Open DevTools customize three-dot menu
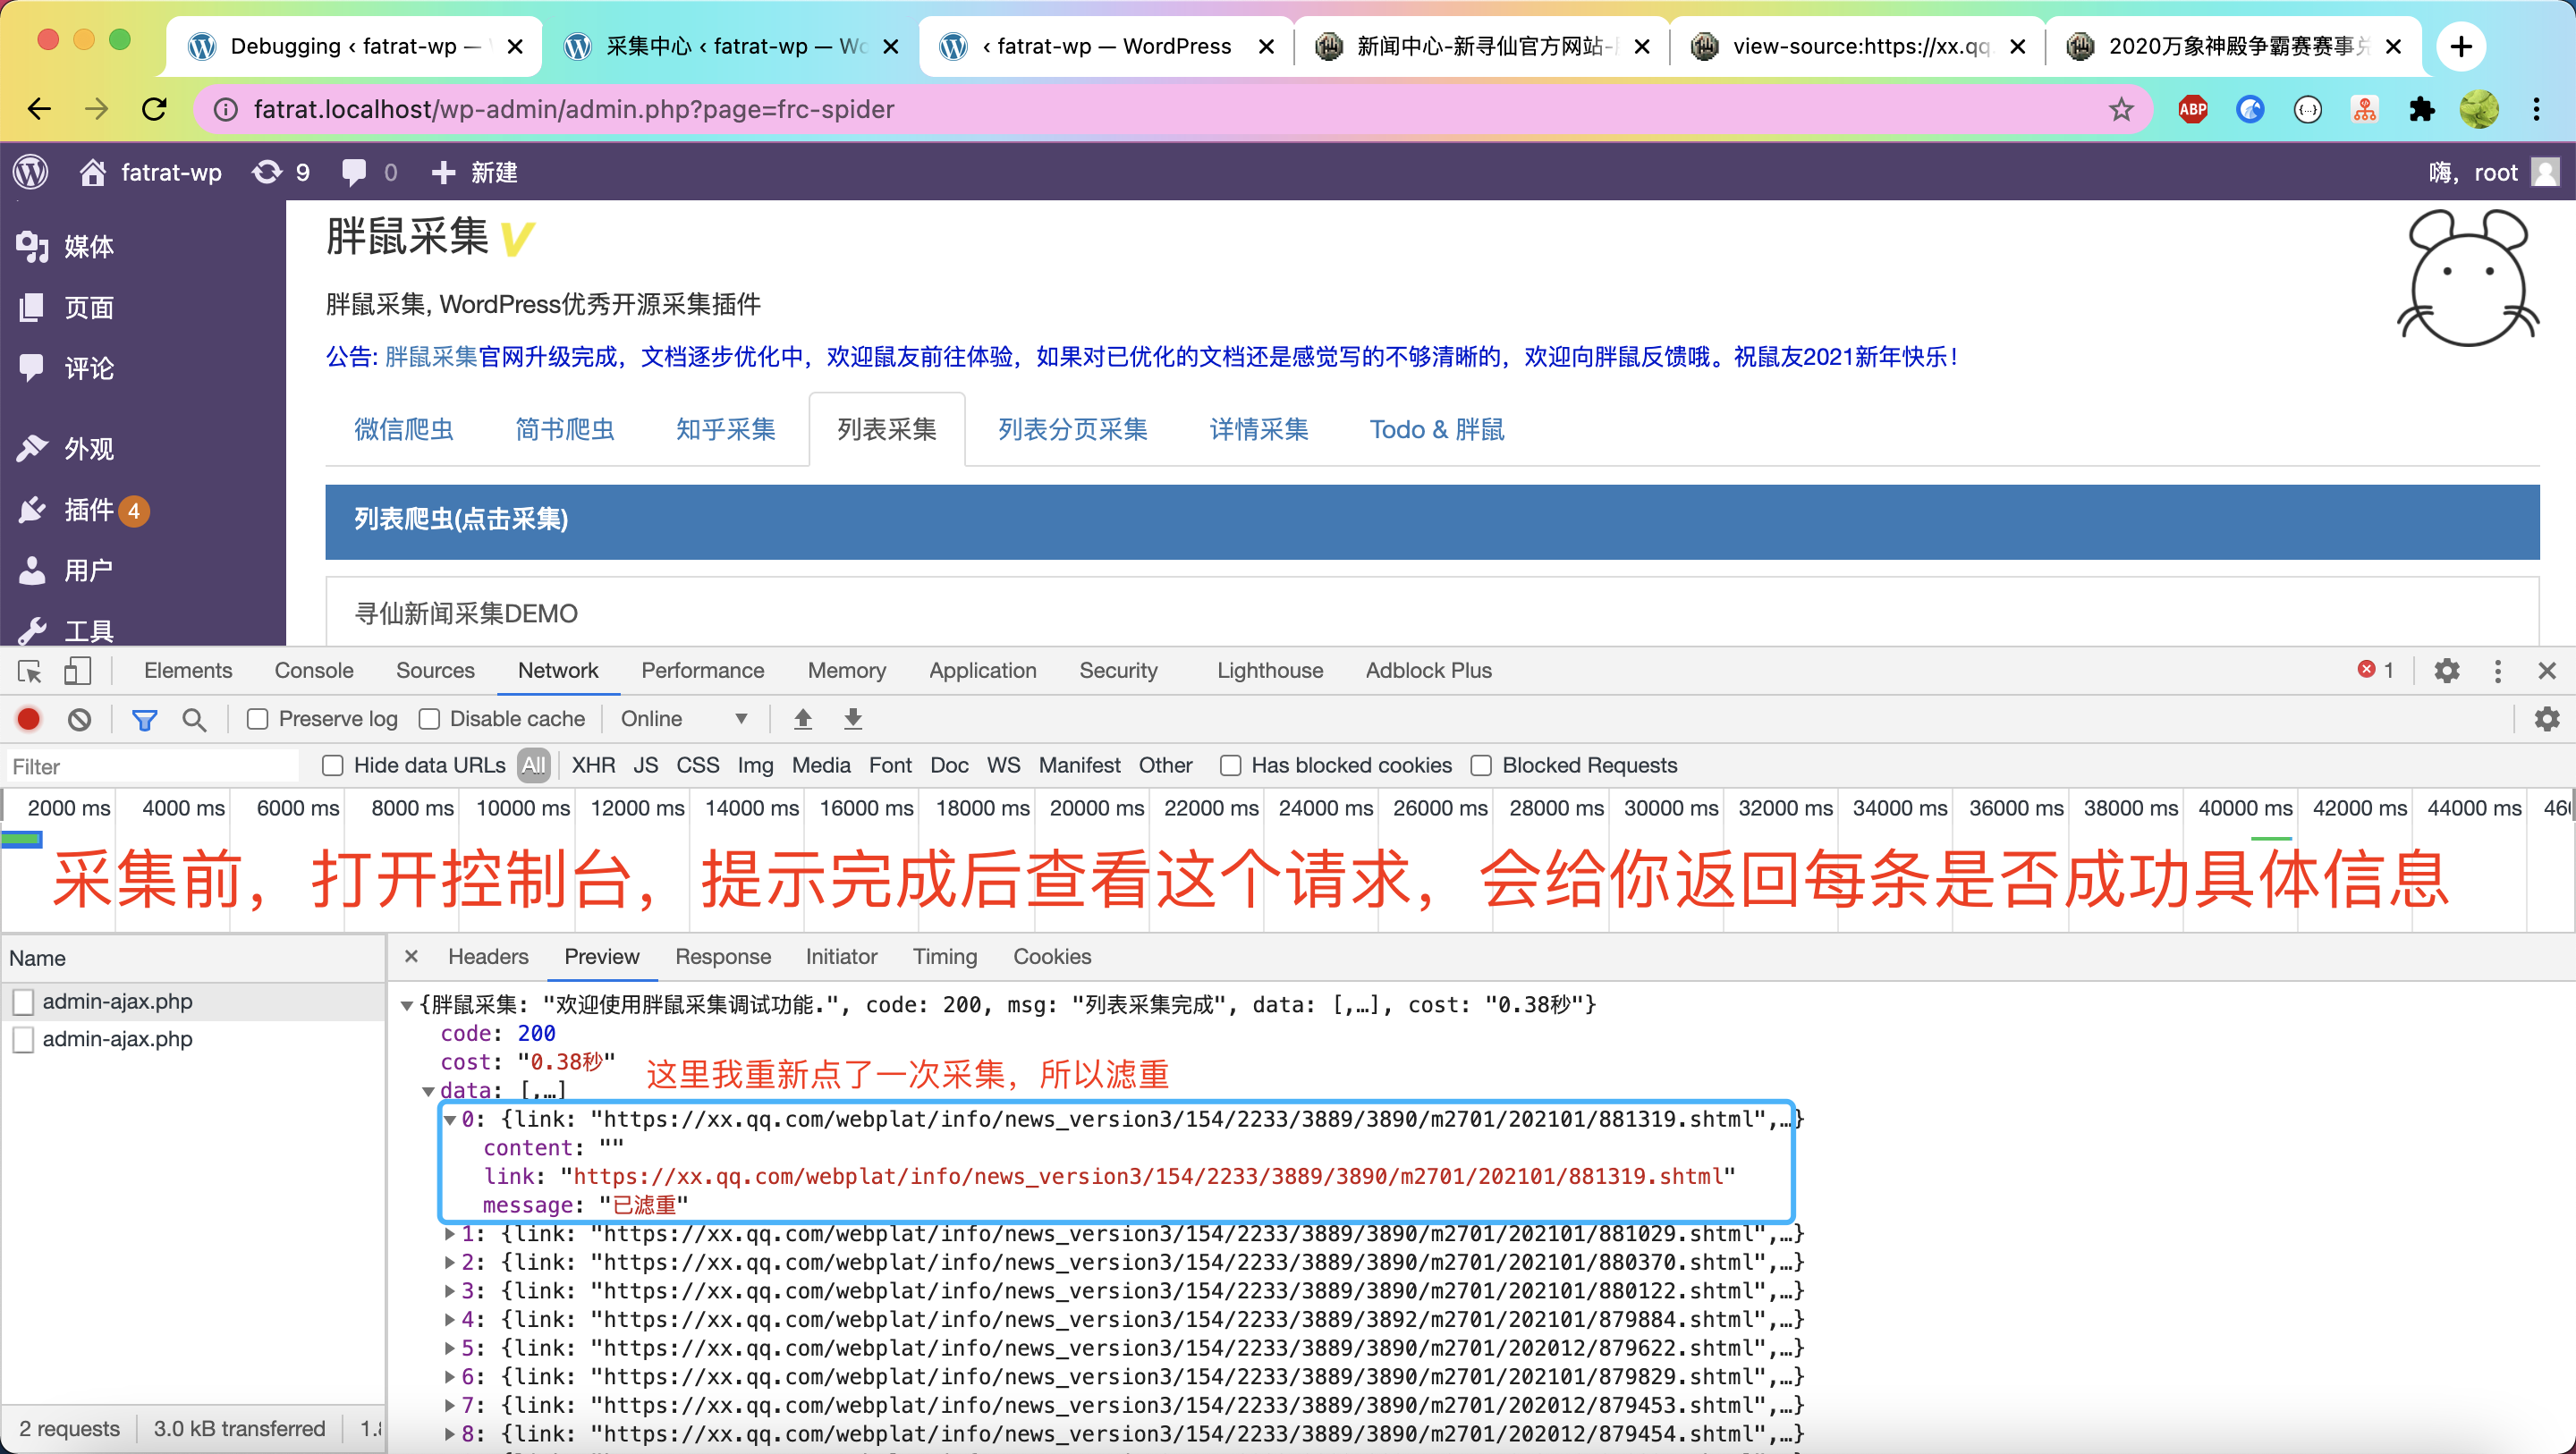The image size is (2576, 1454). click(x=2498, y=671)
